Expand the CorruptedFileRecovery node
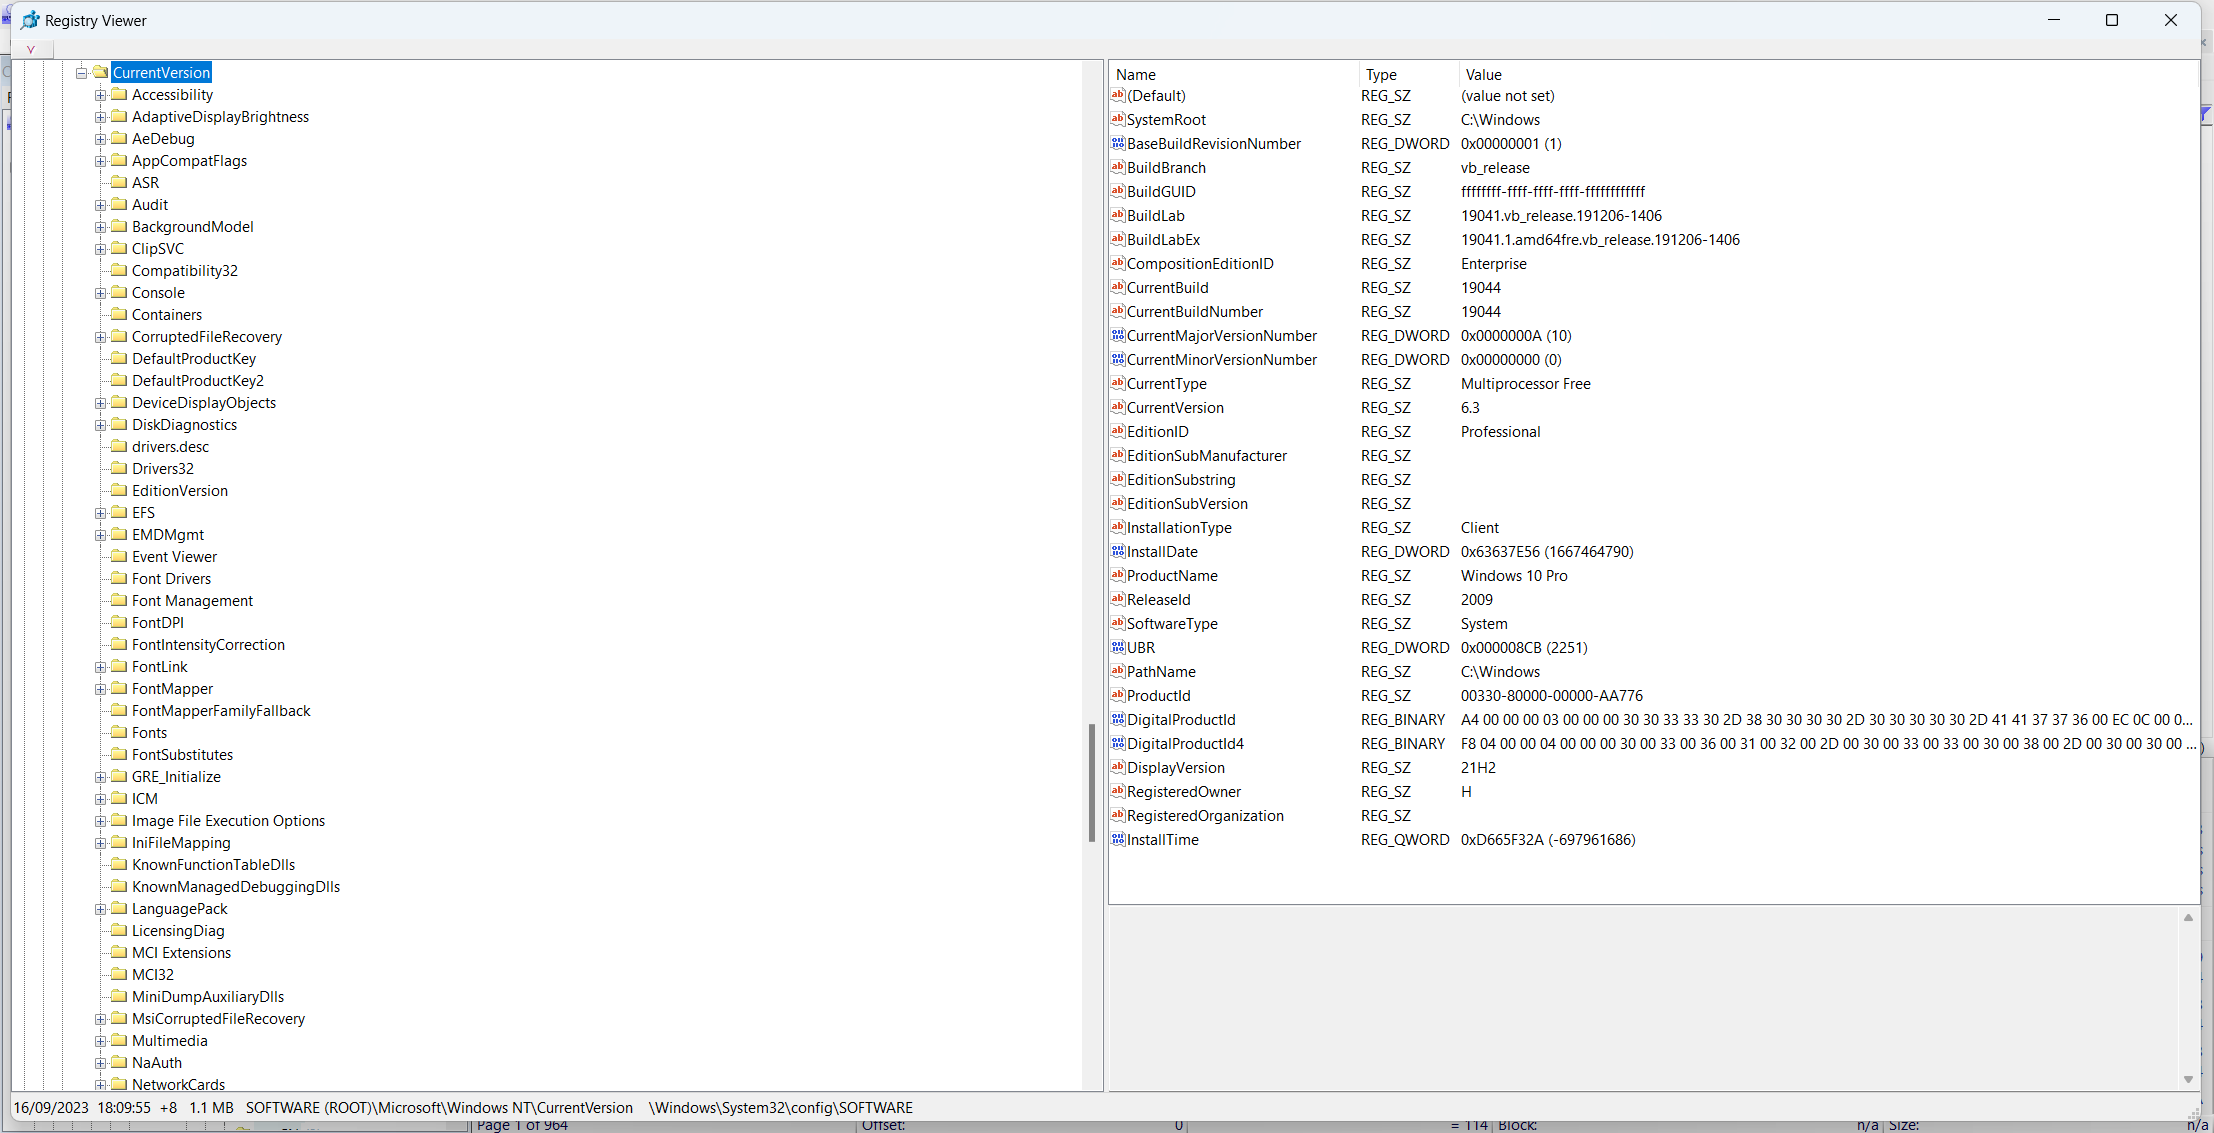This screenshot has width=2214, height=1133. [100, 337]
